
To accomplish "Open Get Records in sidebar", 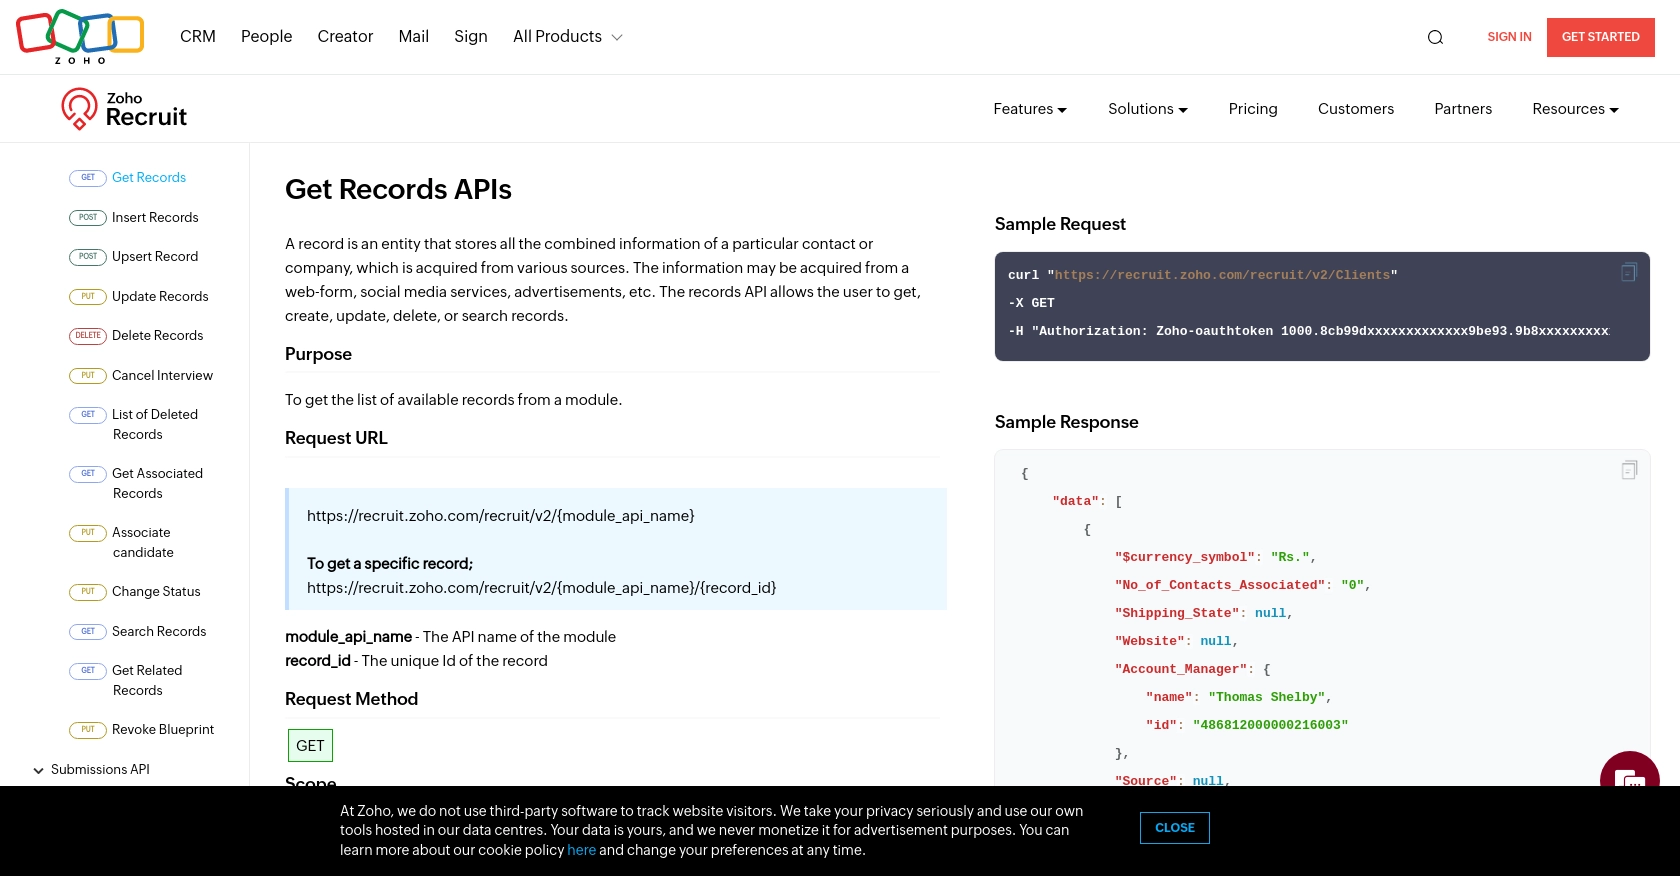I will click(x=149, y=178).
